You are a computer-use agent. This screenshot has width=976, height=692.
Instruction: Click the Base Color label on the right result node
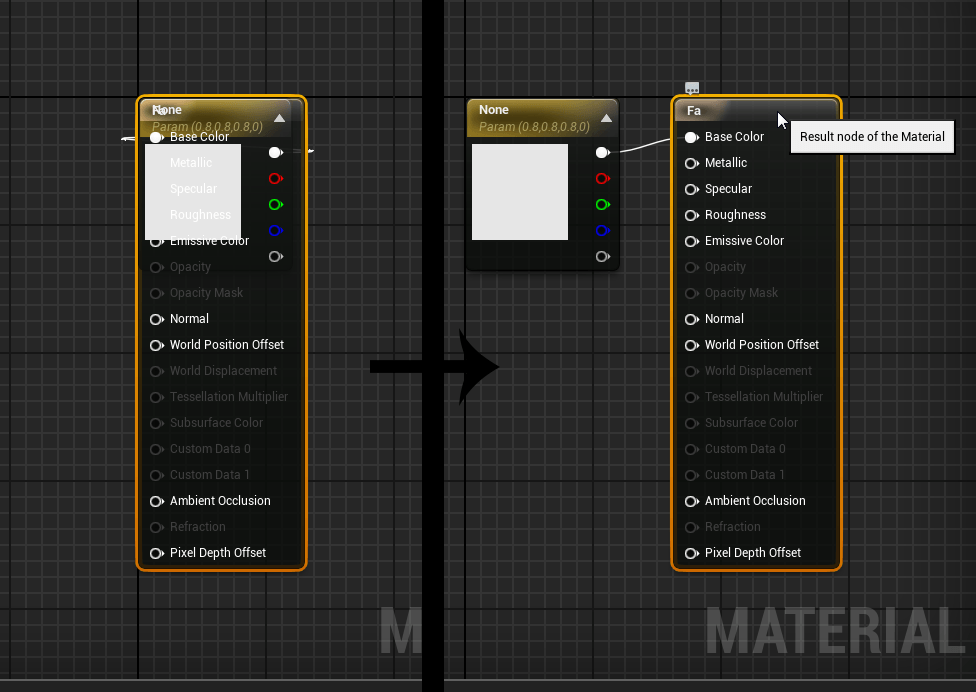[734, 137]
